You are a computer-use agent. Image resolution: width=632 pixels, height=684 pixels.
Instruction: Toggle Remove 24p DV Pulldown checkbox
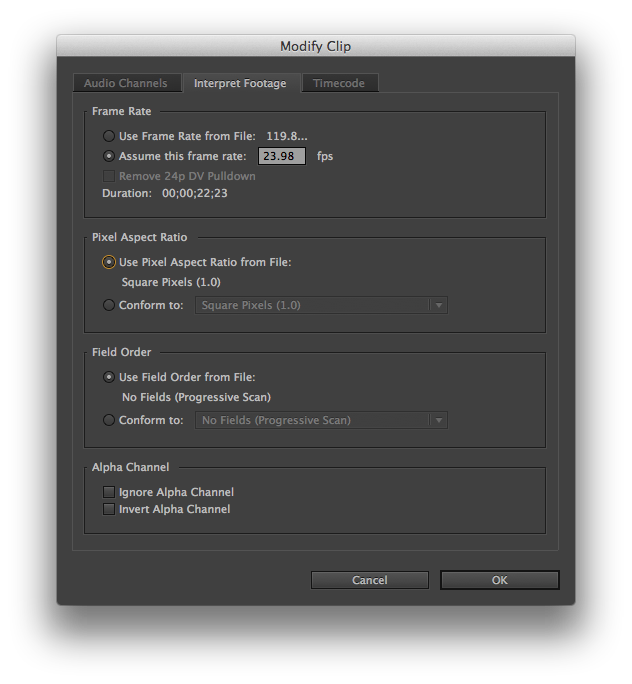click(x=109, y=176)
